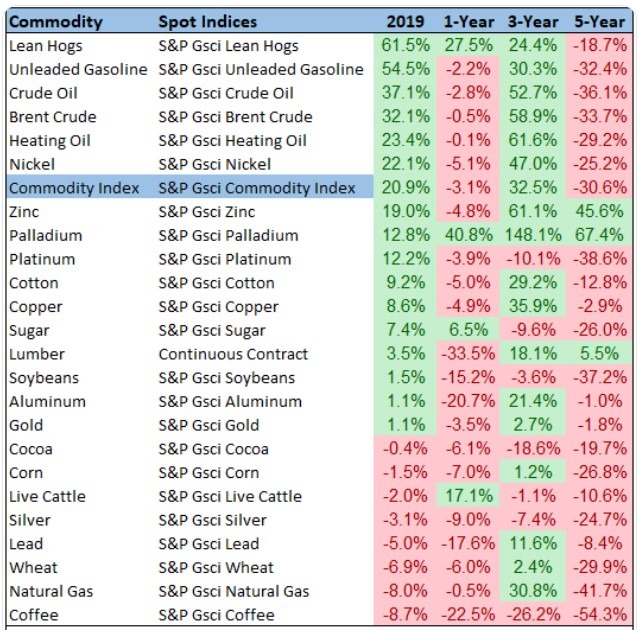Screen dimensions: 637x630
Task: Click Coffee 5-Year value -54.3%
Action: click(599, 615)
